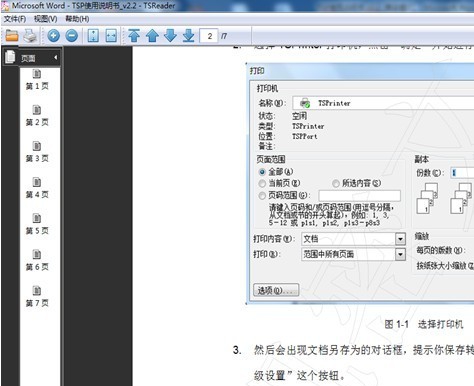The height and width of the screenshot is (386, 474).
Task: Click the 页面 panel document icon
Action: [x=10, y=57]
